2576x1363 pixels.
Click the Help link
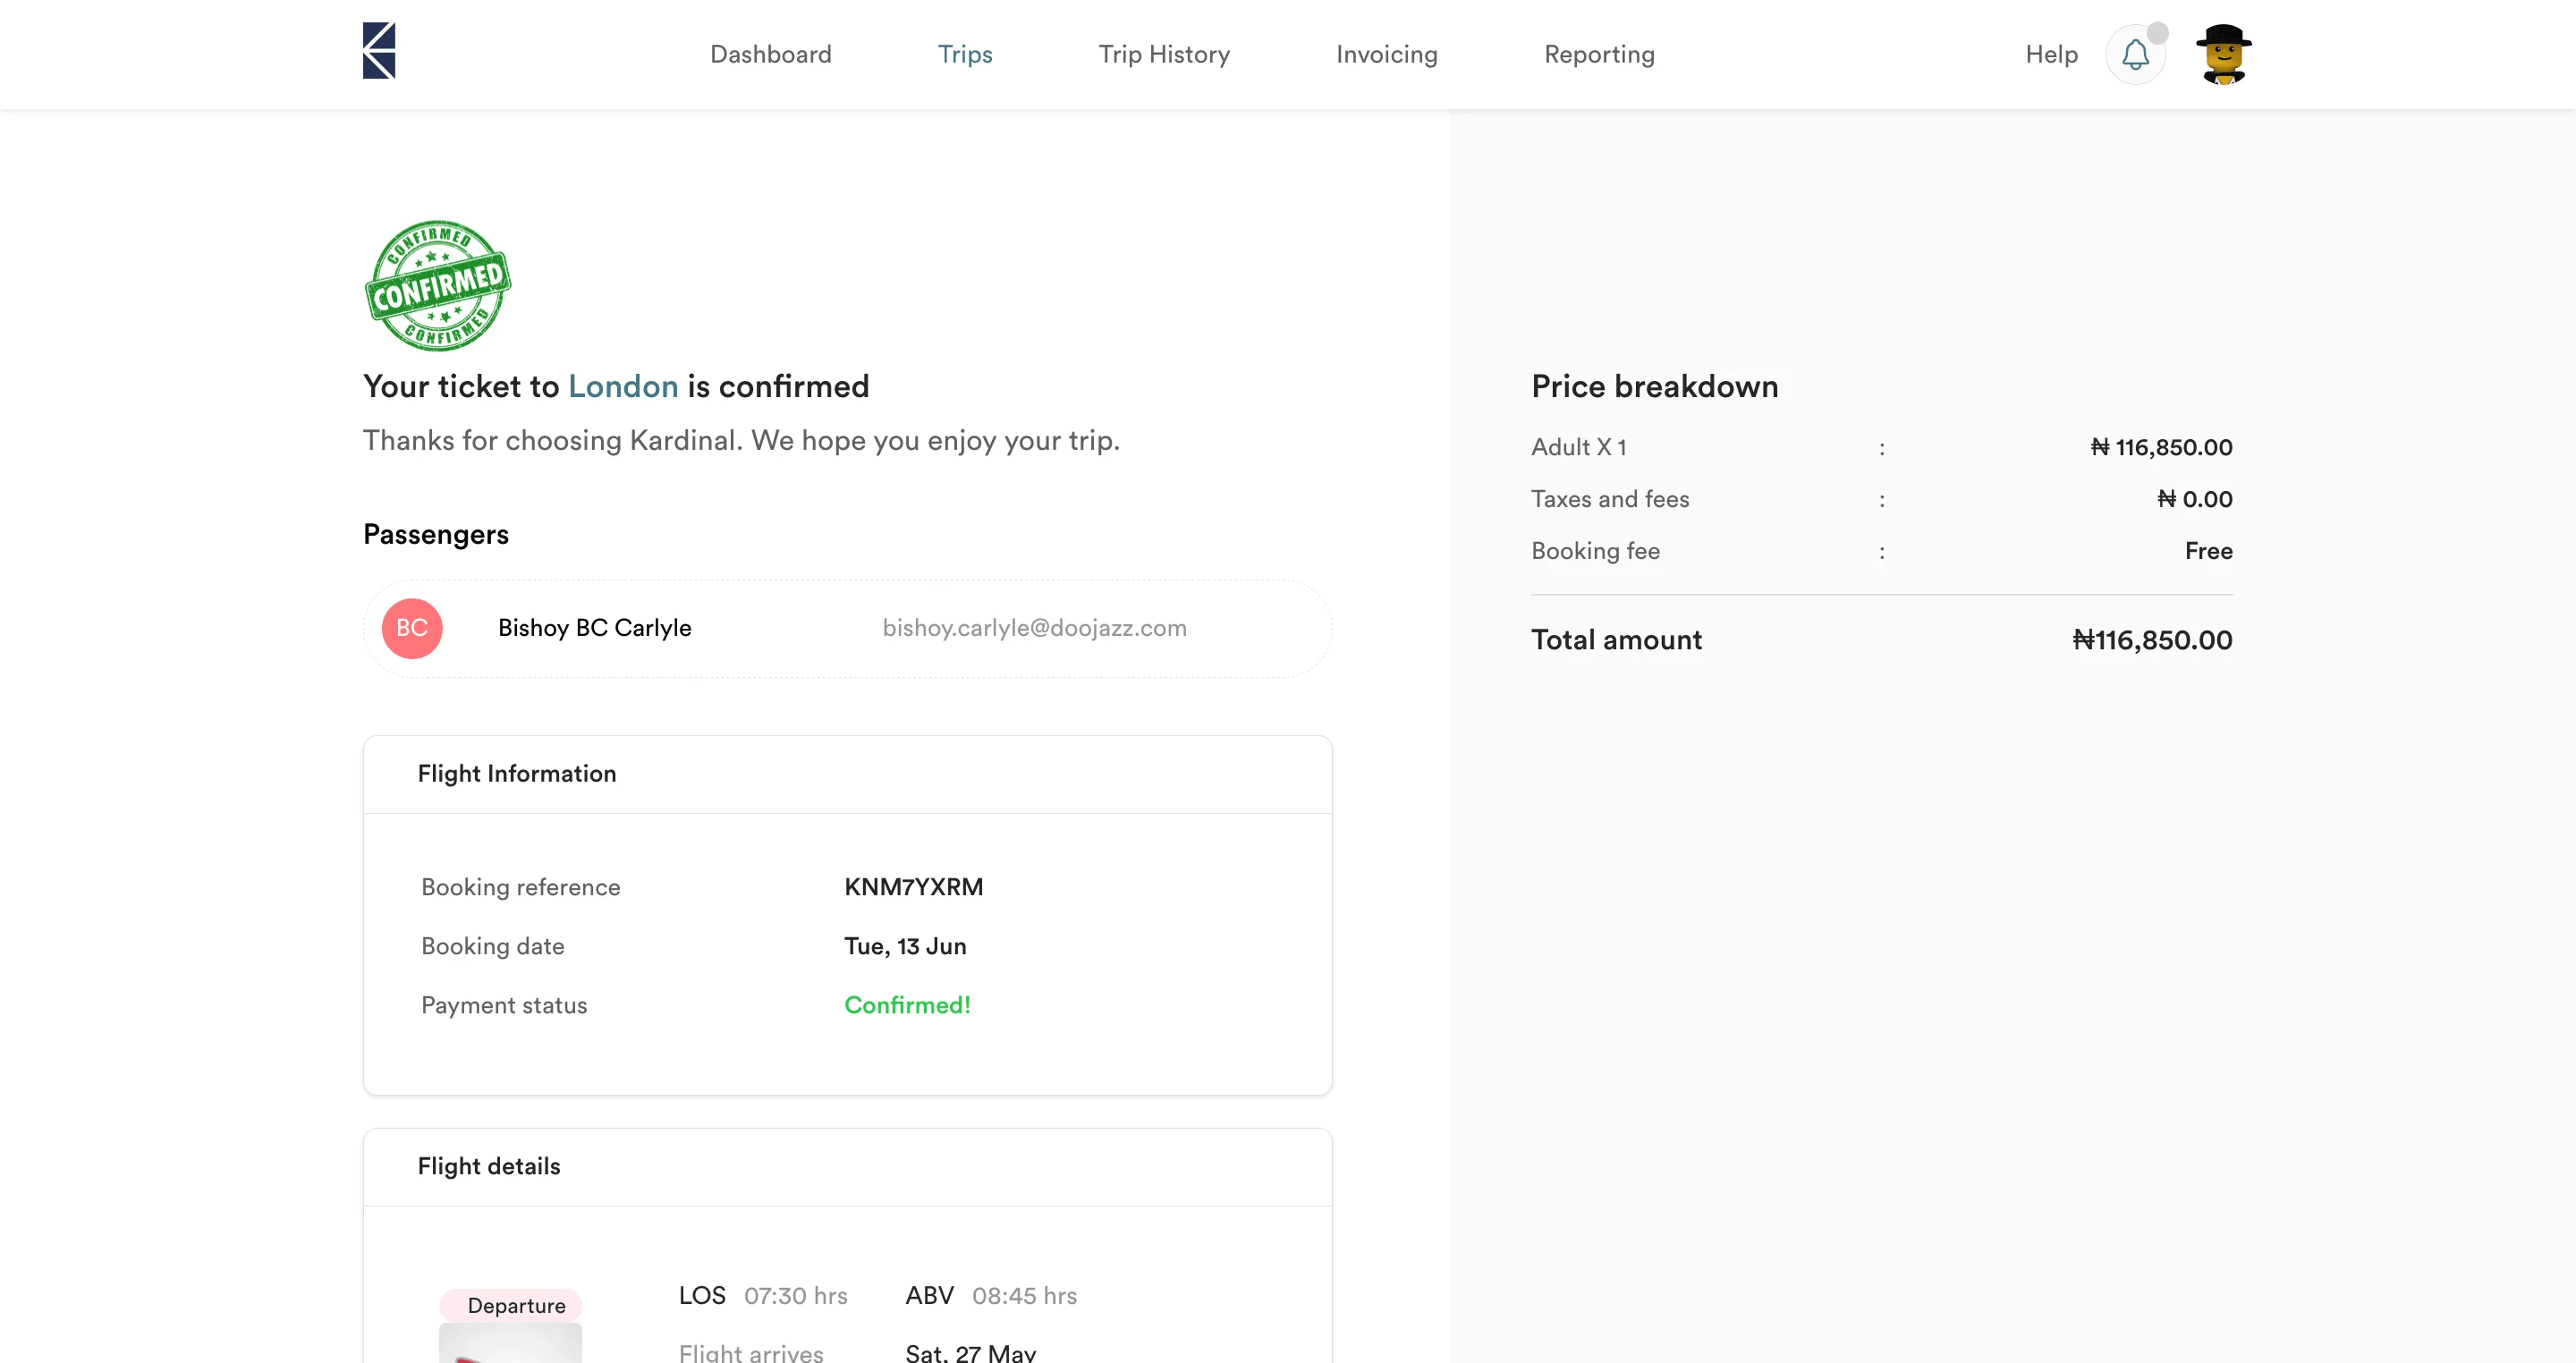tap(2051, 54)
